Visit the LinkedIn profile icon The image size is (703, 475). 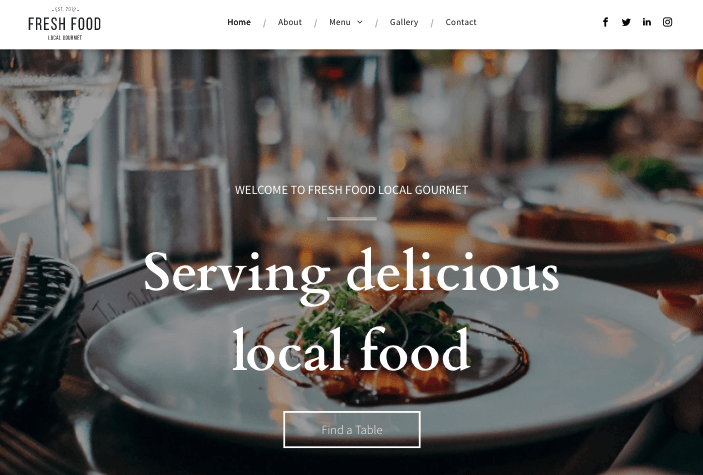pos(647,22)
